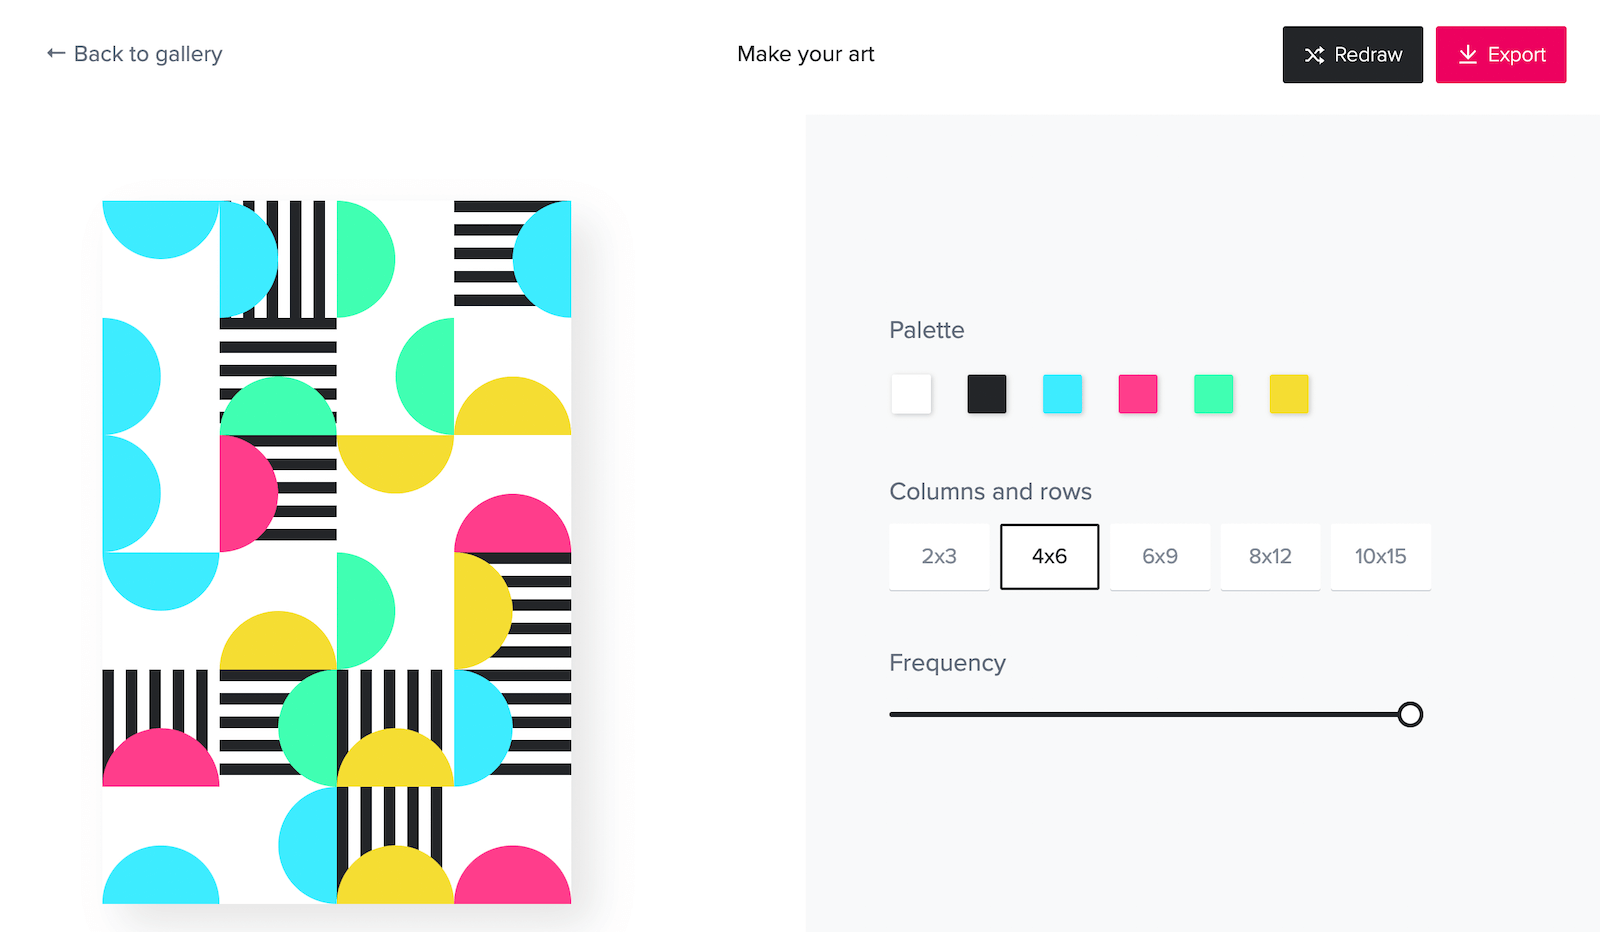Click the back arrow icon

(56, 53)
